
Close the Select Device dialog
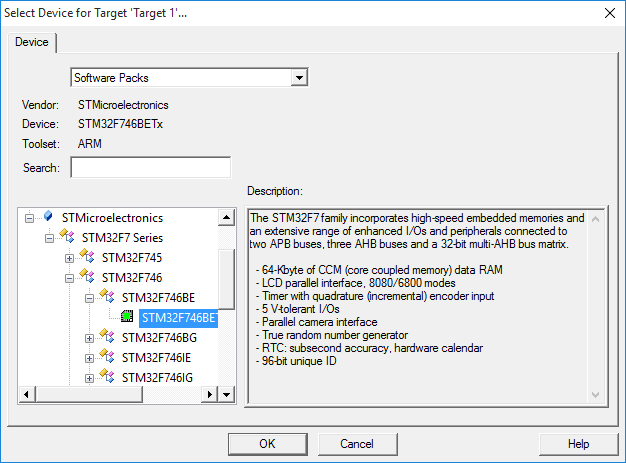pyautogui.click(x=610, y=13)
